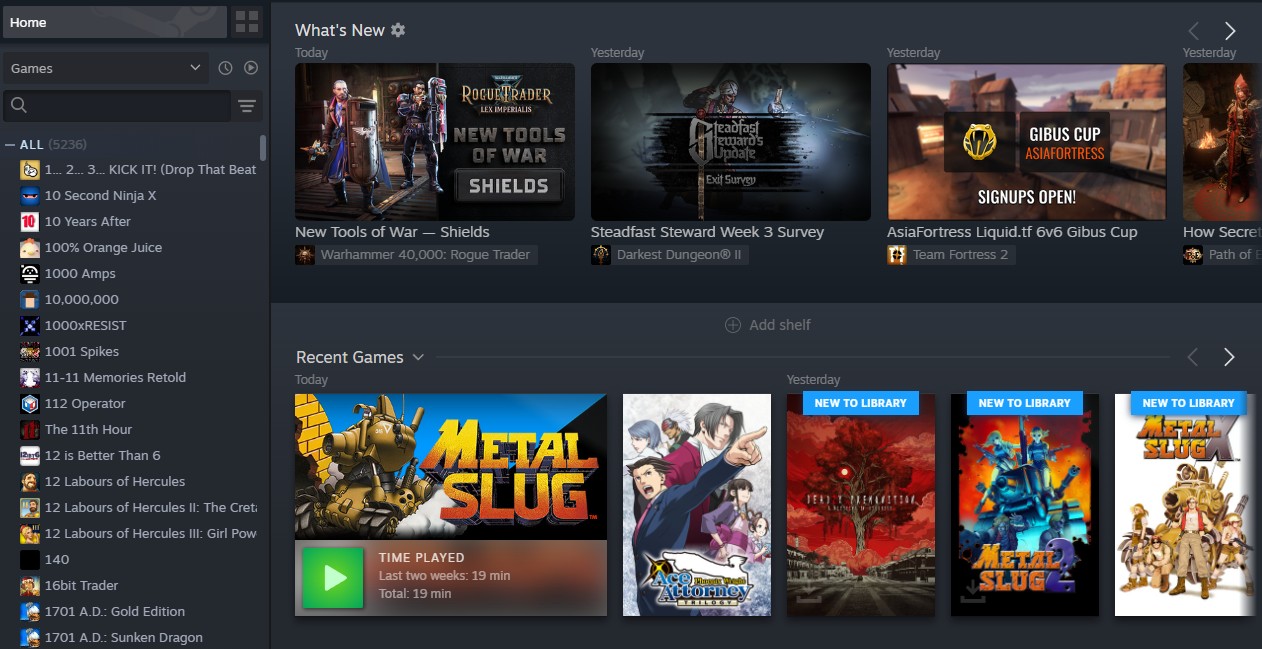Open Metal Slug 2 cover
The height and width of the screenshot is (649, 1262).
tap(1025, 505)
